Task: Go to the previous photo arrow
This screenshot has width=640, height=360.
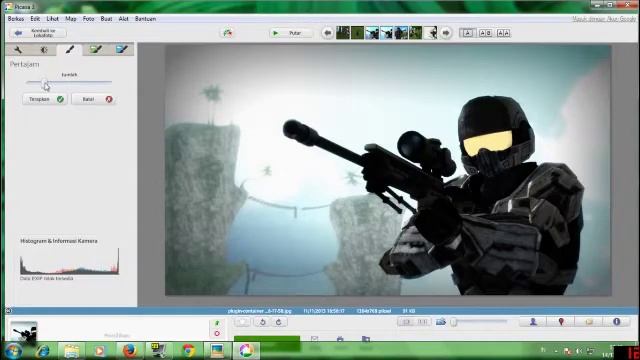Action: (x=327, y=33)
